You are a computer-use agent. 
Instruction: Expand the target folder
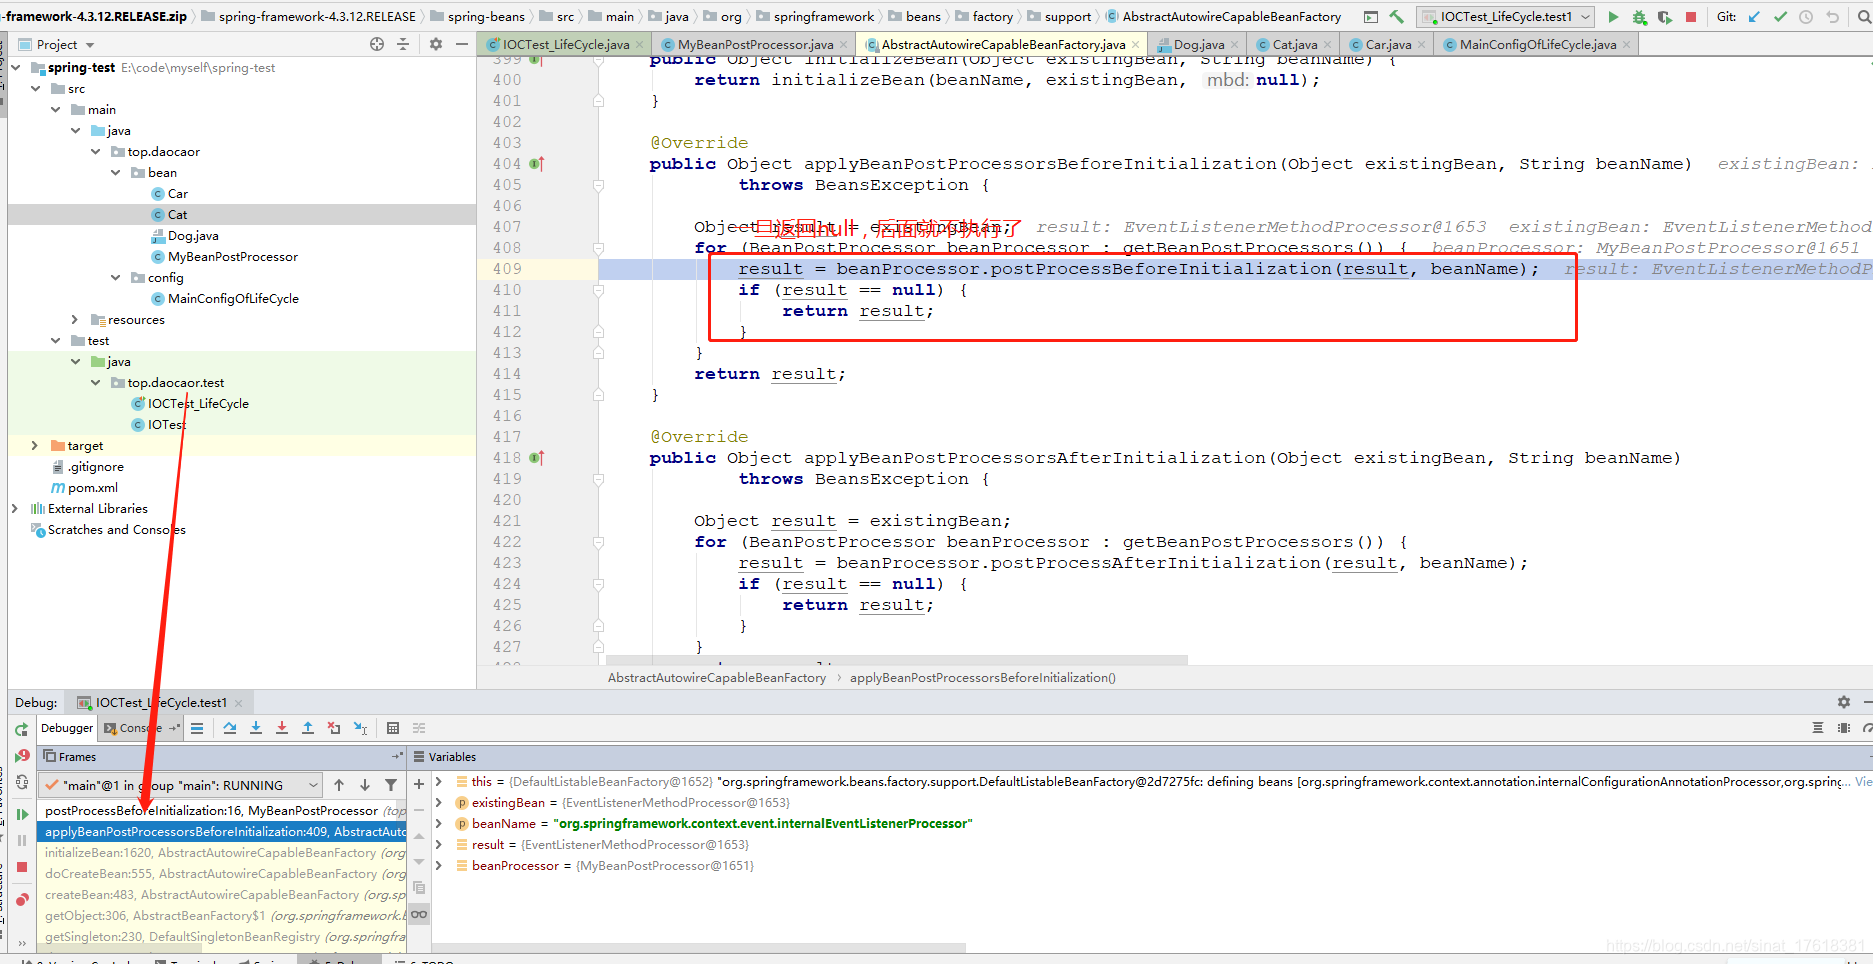(35, 446)
